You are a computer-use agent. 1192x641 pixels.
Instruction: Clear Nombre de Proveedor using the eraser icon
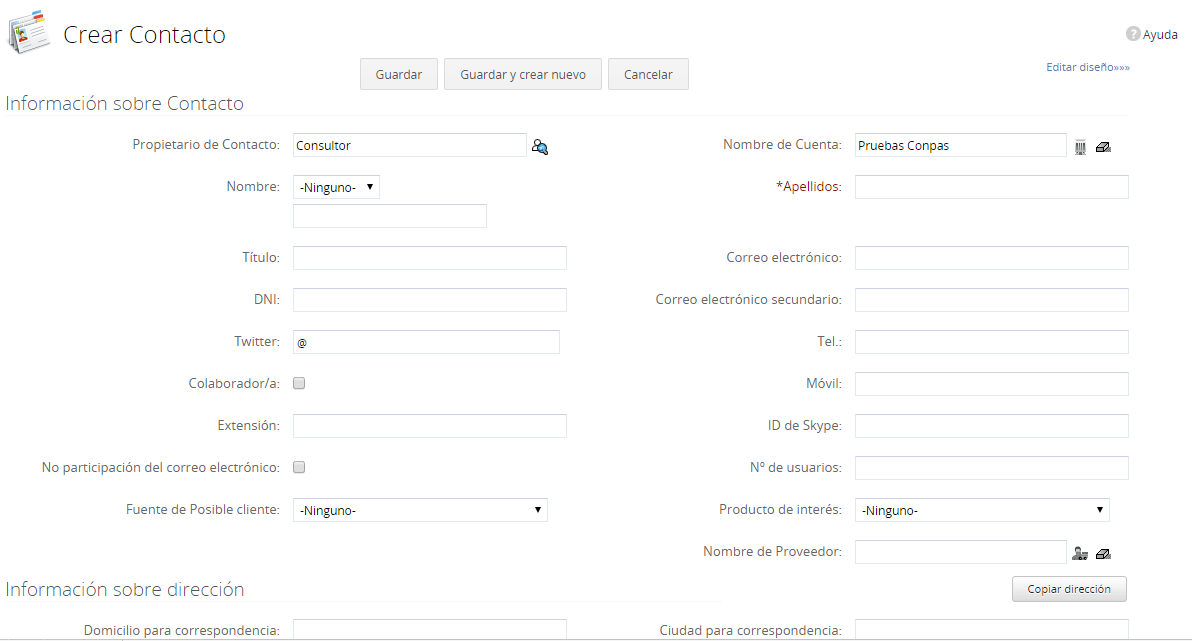(x=1103, y=553)
